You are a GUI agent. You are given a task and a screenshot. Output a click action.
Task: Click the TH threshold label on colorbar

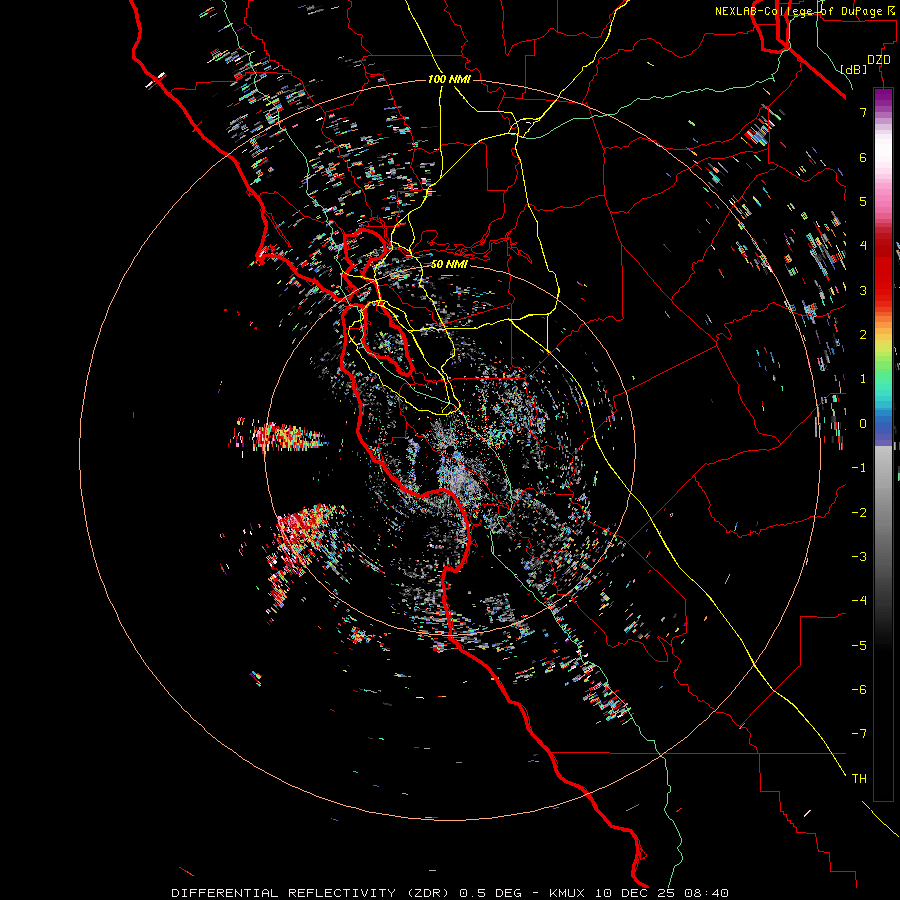(859, 779)
